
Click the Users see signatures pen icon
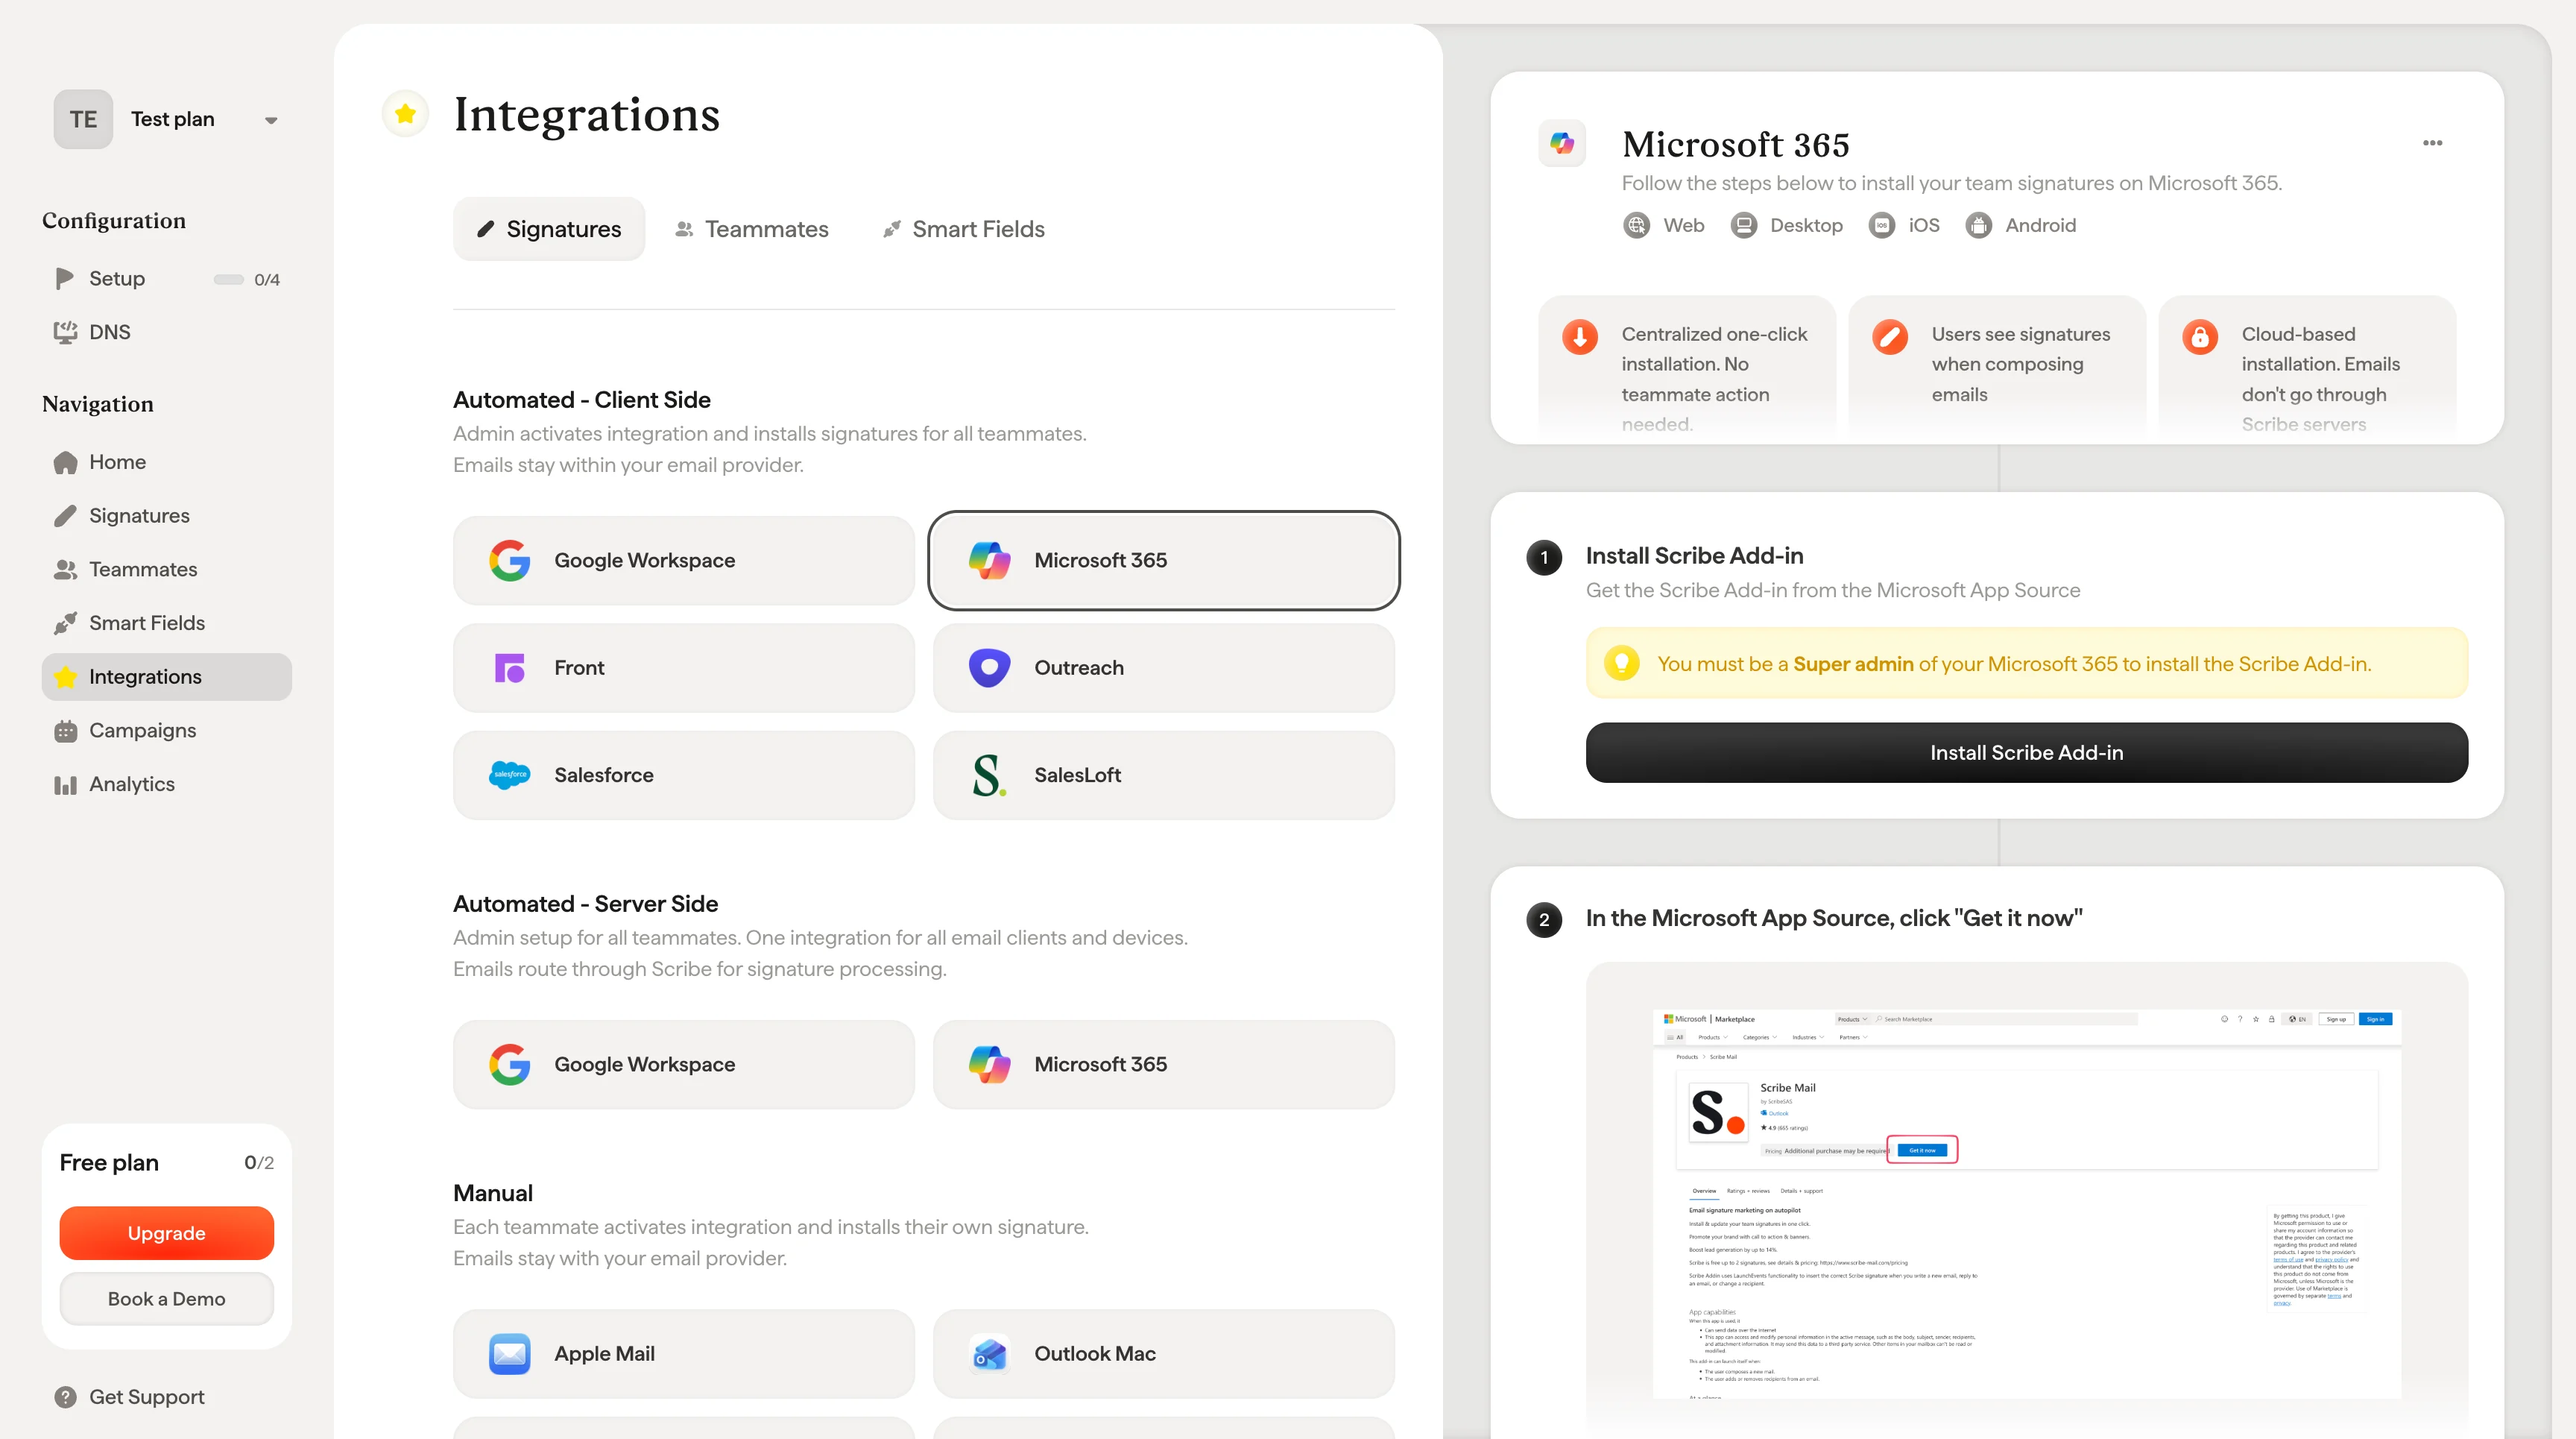coord(1890,337)
